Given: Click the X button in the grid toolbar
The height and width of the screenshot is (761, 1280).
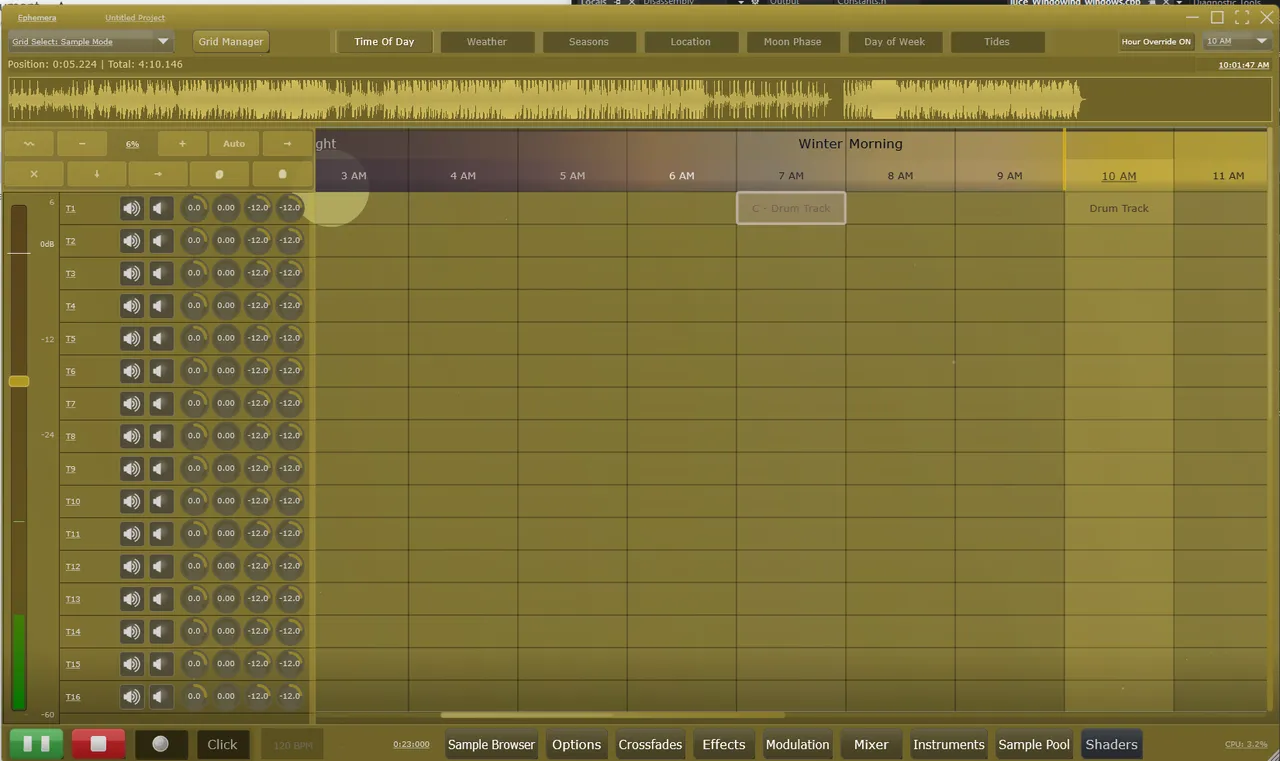Looking at the screenshot, I should (34, 174).
